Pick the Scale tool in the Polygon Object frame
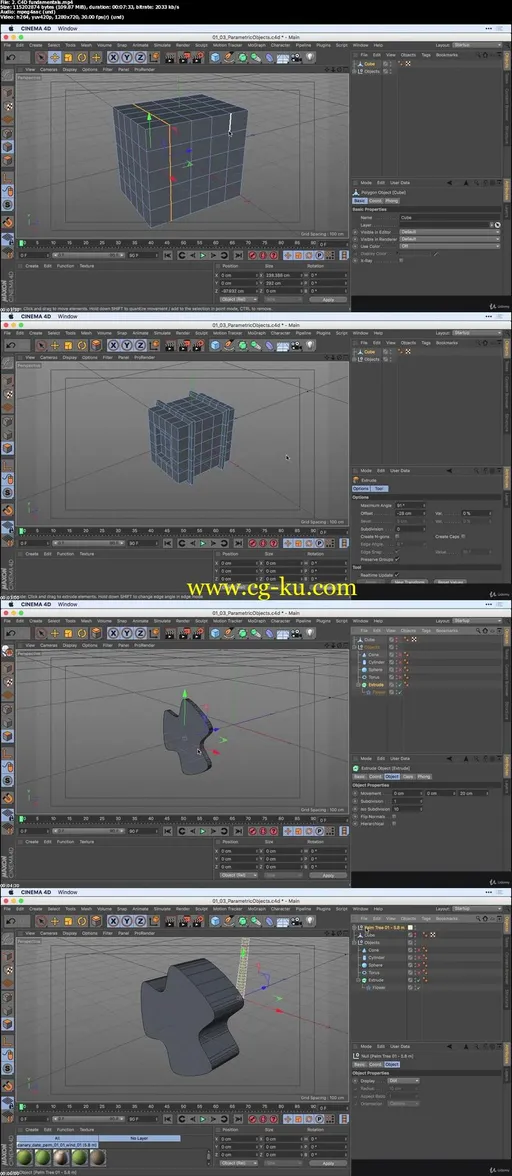 pyautogui.click(x=68, y=57)
